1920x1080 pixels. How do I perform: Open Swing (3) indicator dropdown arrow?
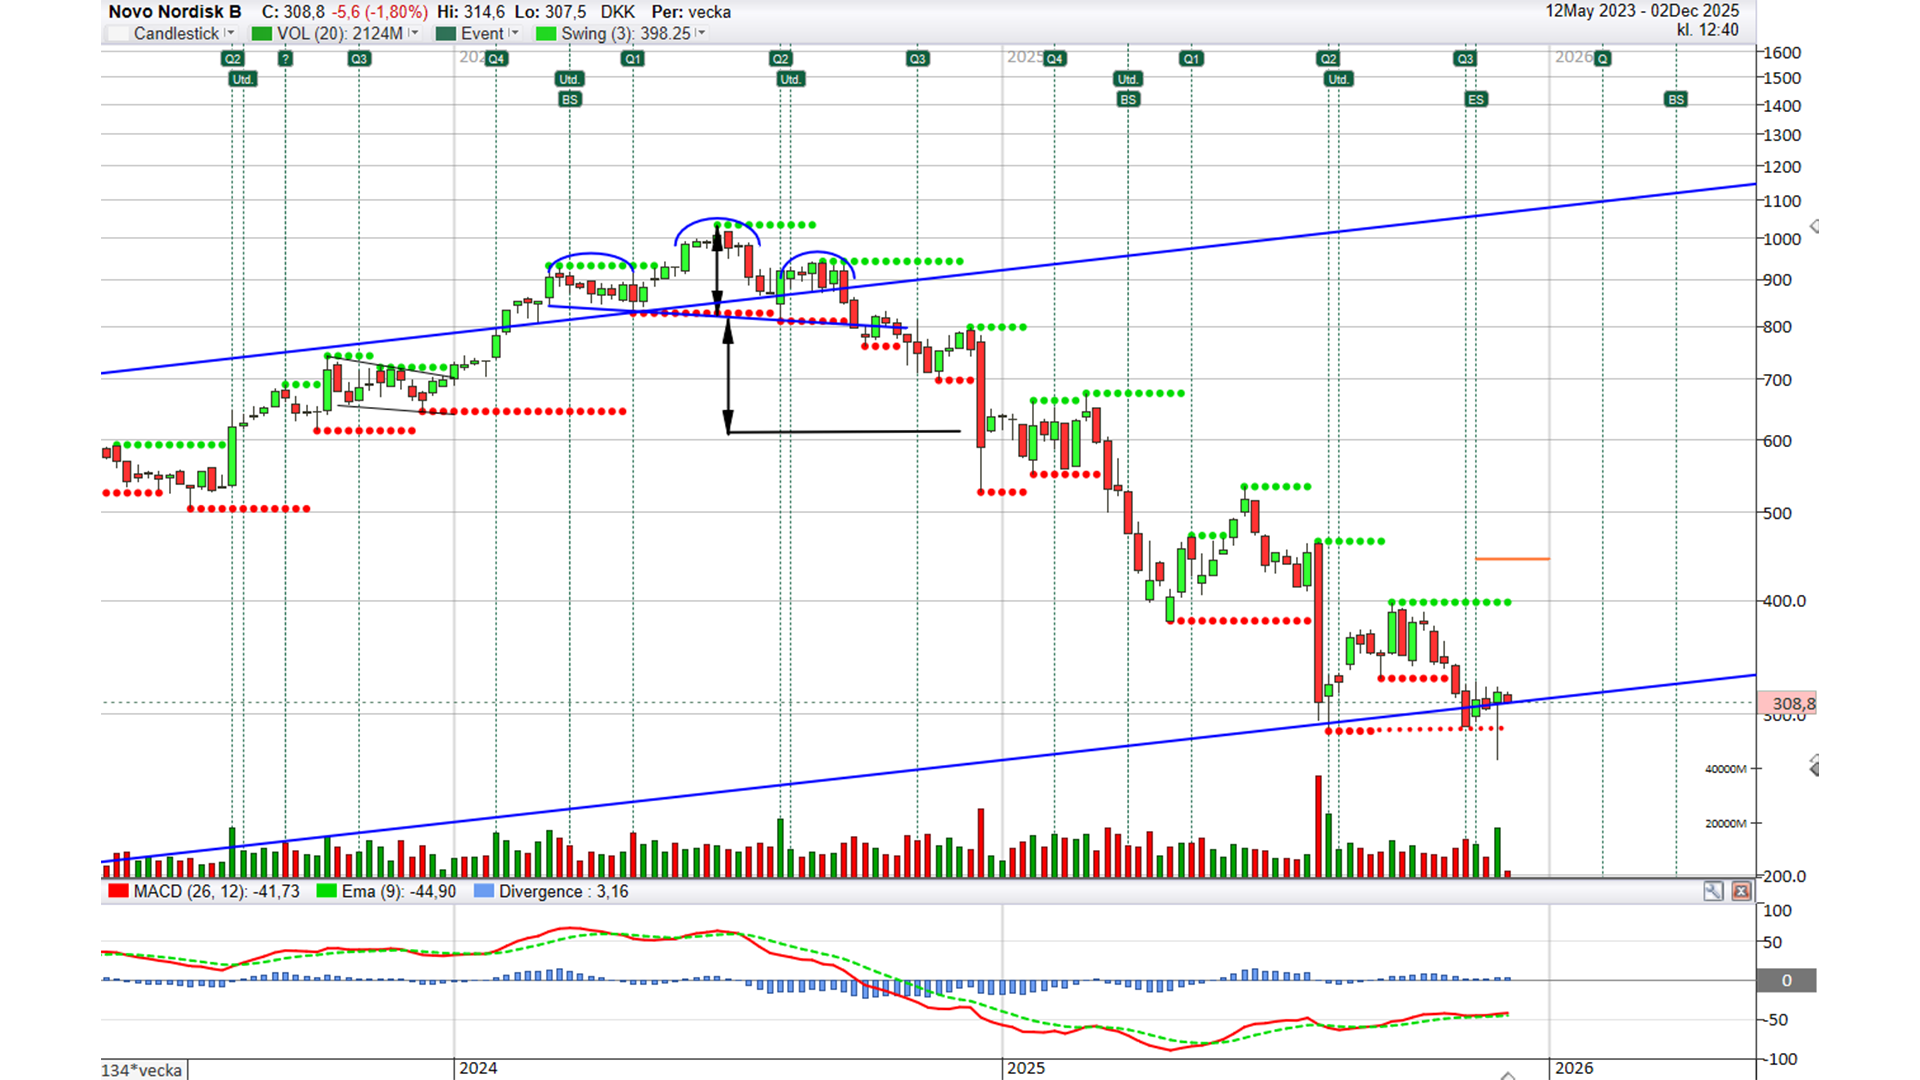pyautogui.click(x=701, y=33)
